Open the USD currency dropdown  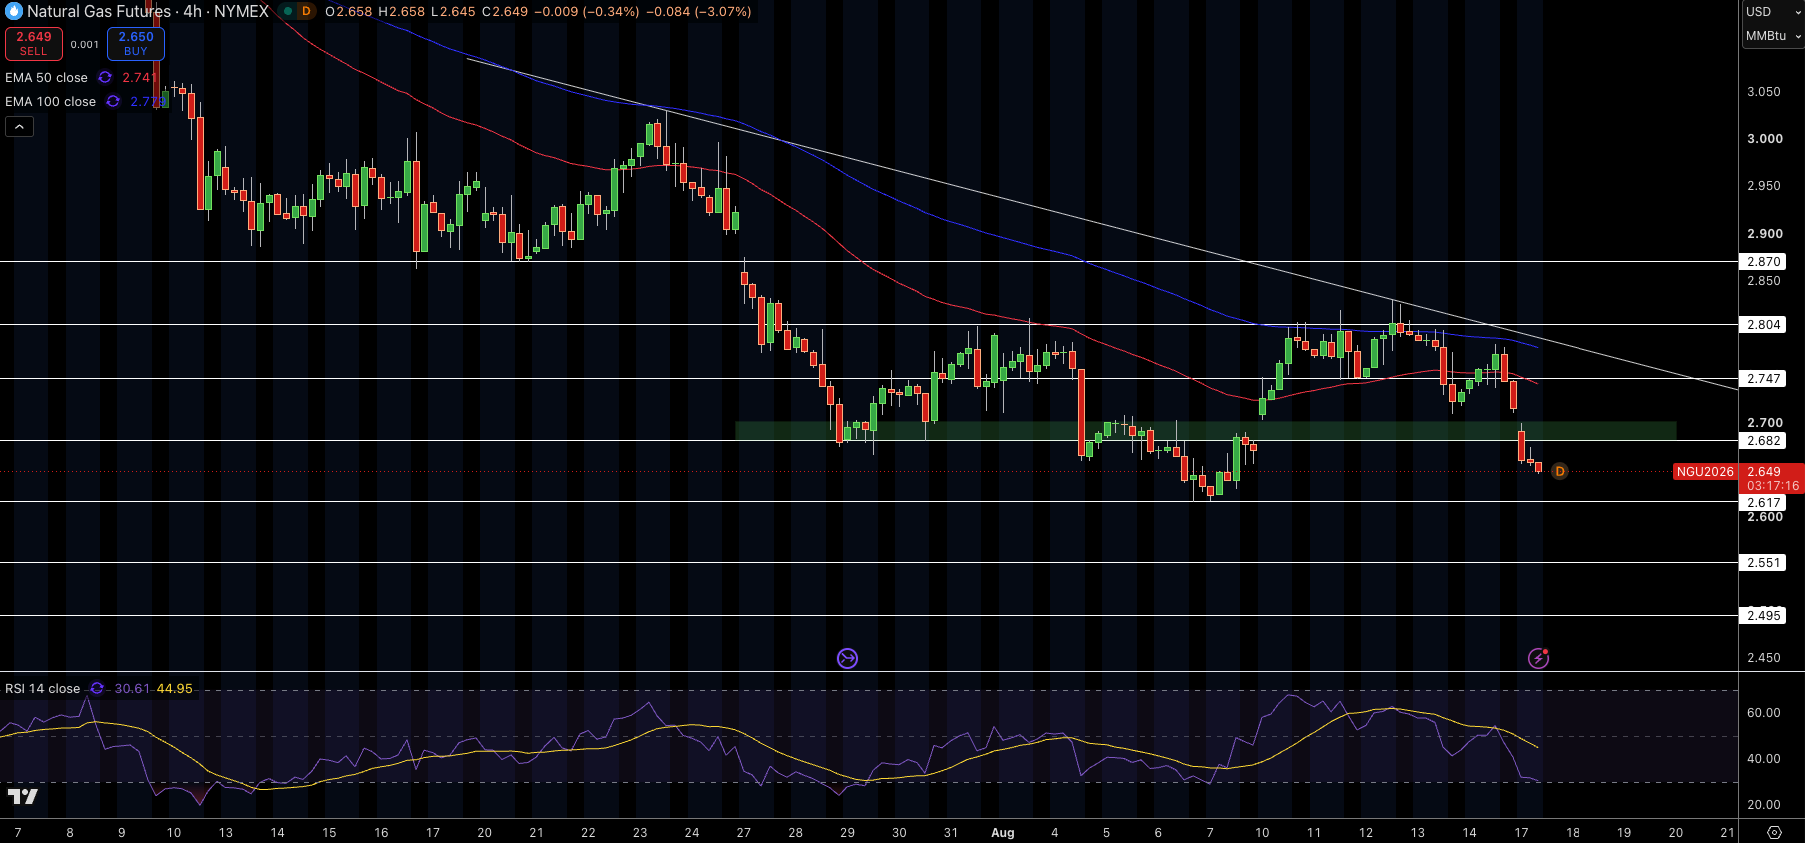pos(1772,12)
